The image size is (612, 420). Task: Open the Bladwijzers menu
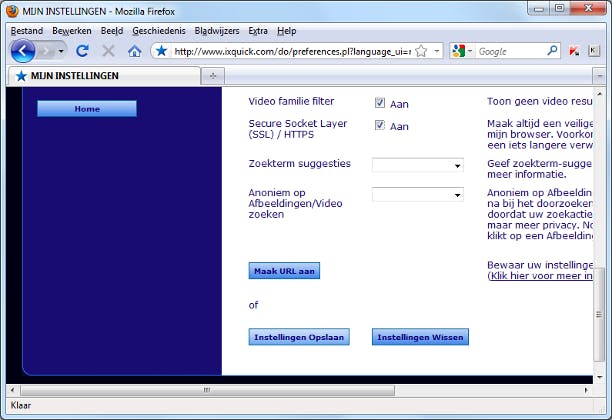(x=217, y=31)
